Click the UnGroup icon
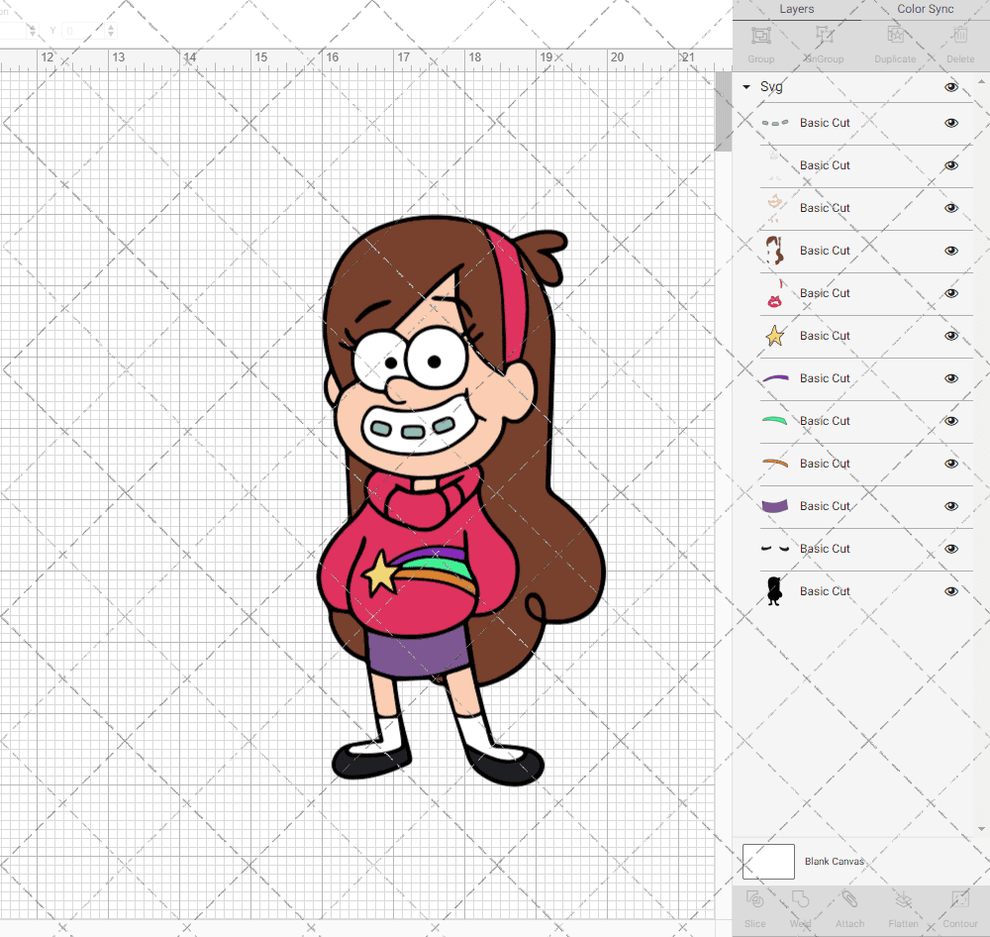The width and height of the screenshot is (990, 937). pyautogui.click(x=823, y=42)
